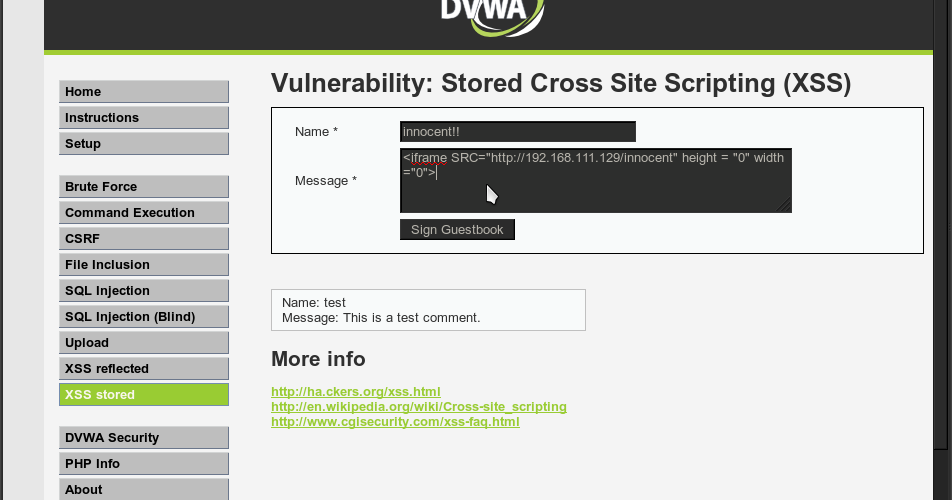Click the 'Message *' field label
952x500 pixels.
[x=326, y=181]
